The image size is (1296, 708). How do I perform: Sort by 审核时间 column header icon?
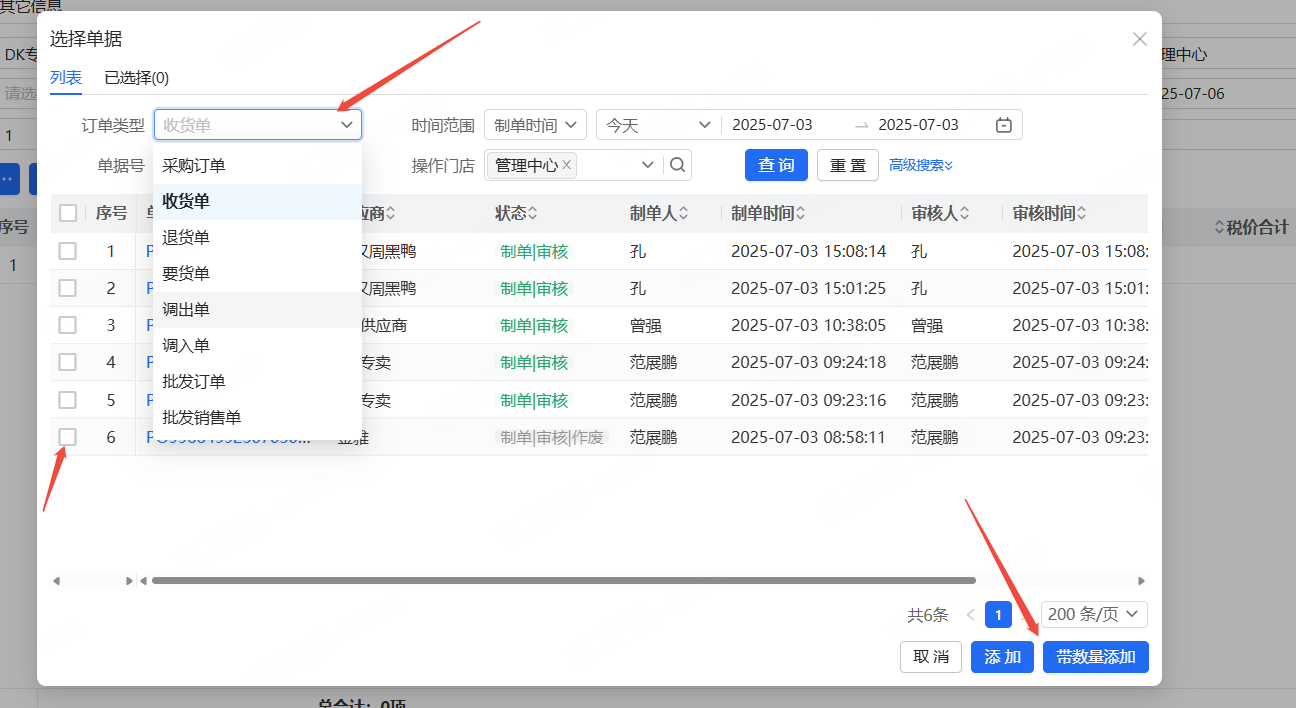1082,213
